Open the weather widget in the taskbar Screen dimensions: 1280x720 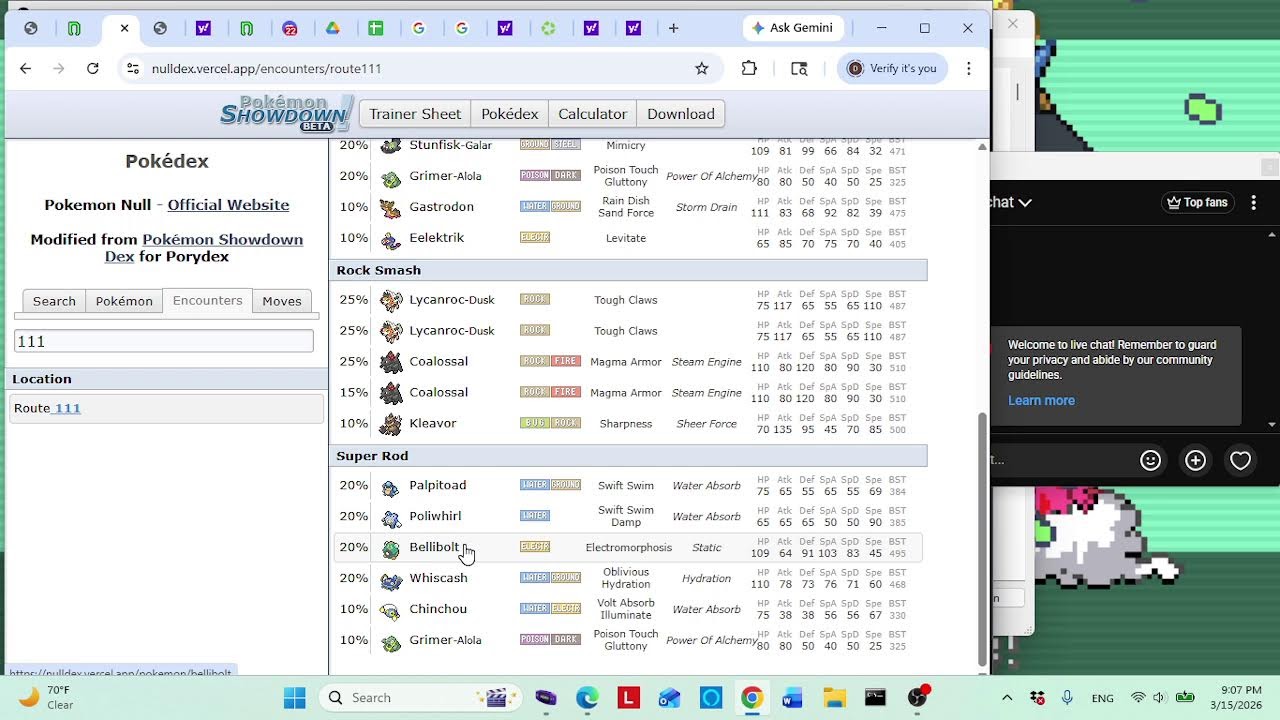[47, 697]
